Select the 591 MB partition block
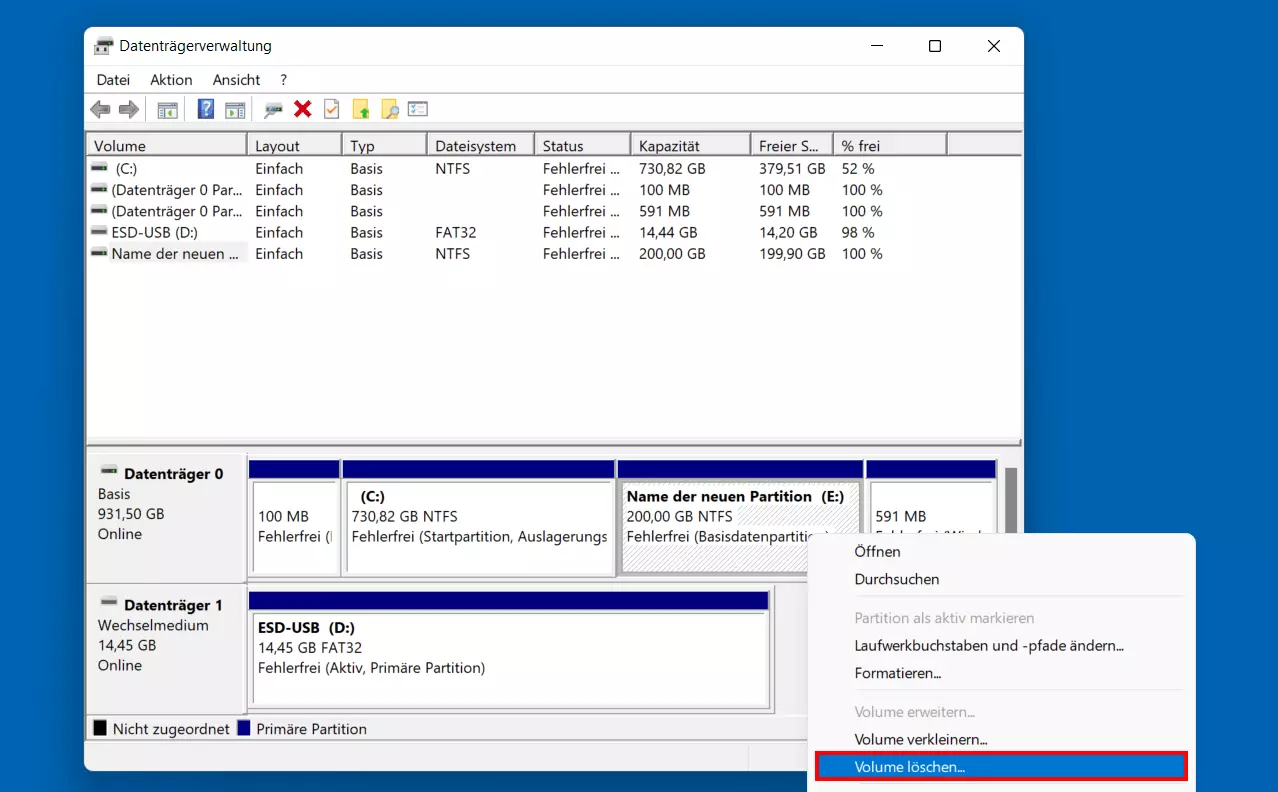 pyautogui.click(x=931, y=518)
